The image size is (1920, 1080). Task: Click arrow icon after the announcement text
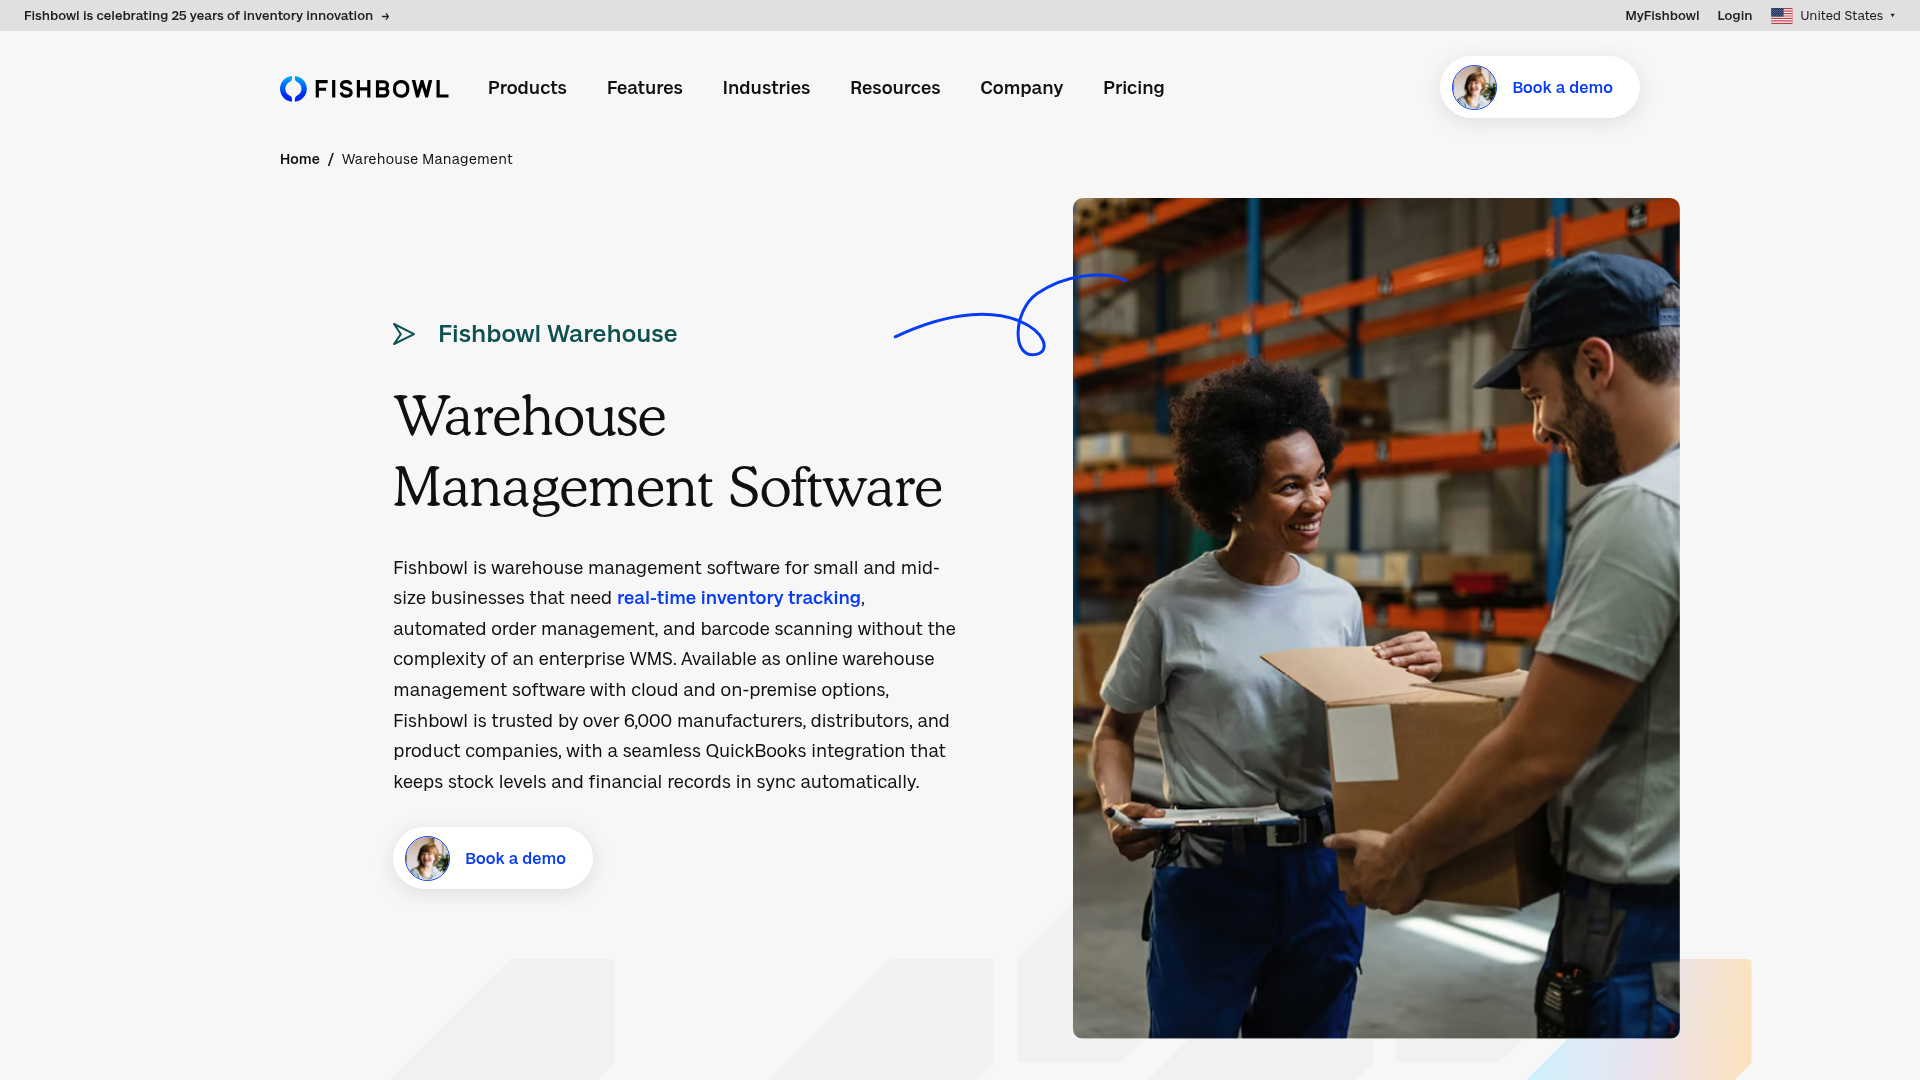click(x=385, y=16)
